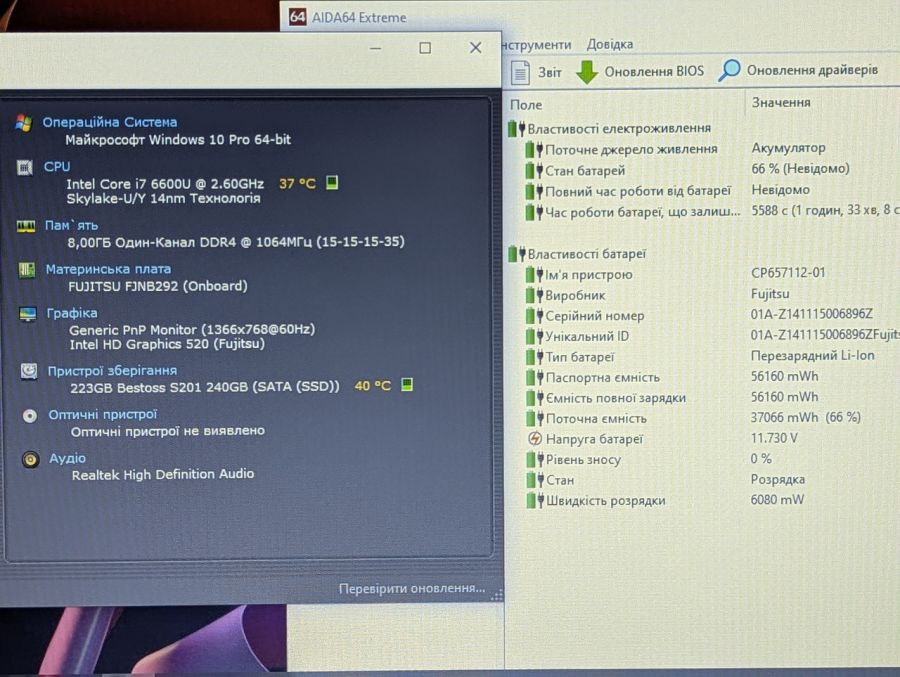Click the green arrow Оновлення BIOS icon
Screen dimensions: 900x677
click(x=587, y=72)
